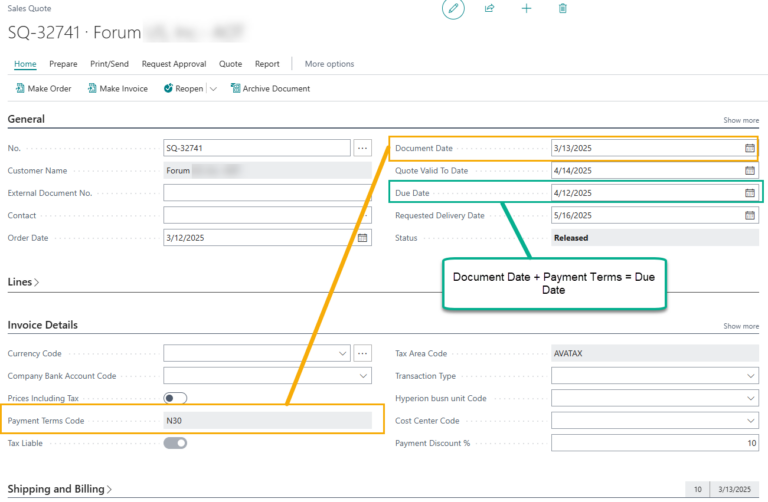Open the Print/Send menu tab

click(109, 64)
